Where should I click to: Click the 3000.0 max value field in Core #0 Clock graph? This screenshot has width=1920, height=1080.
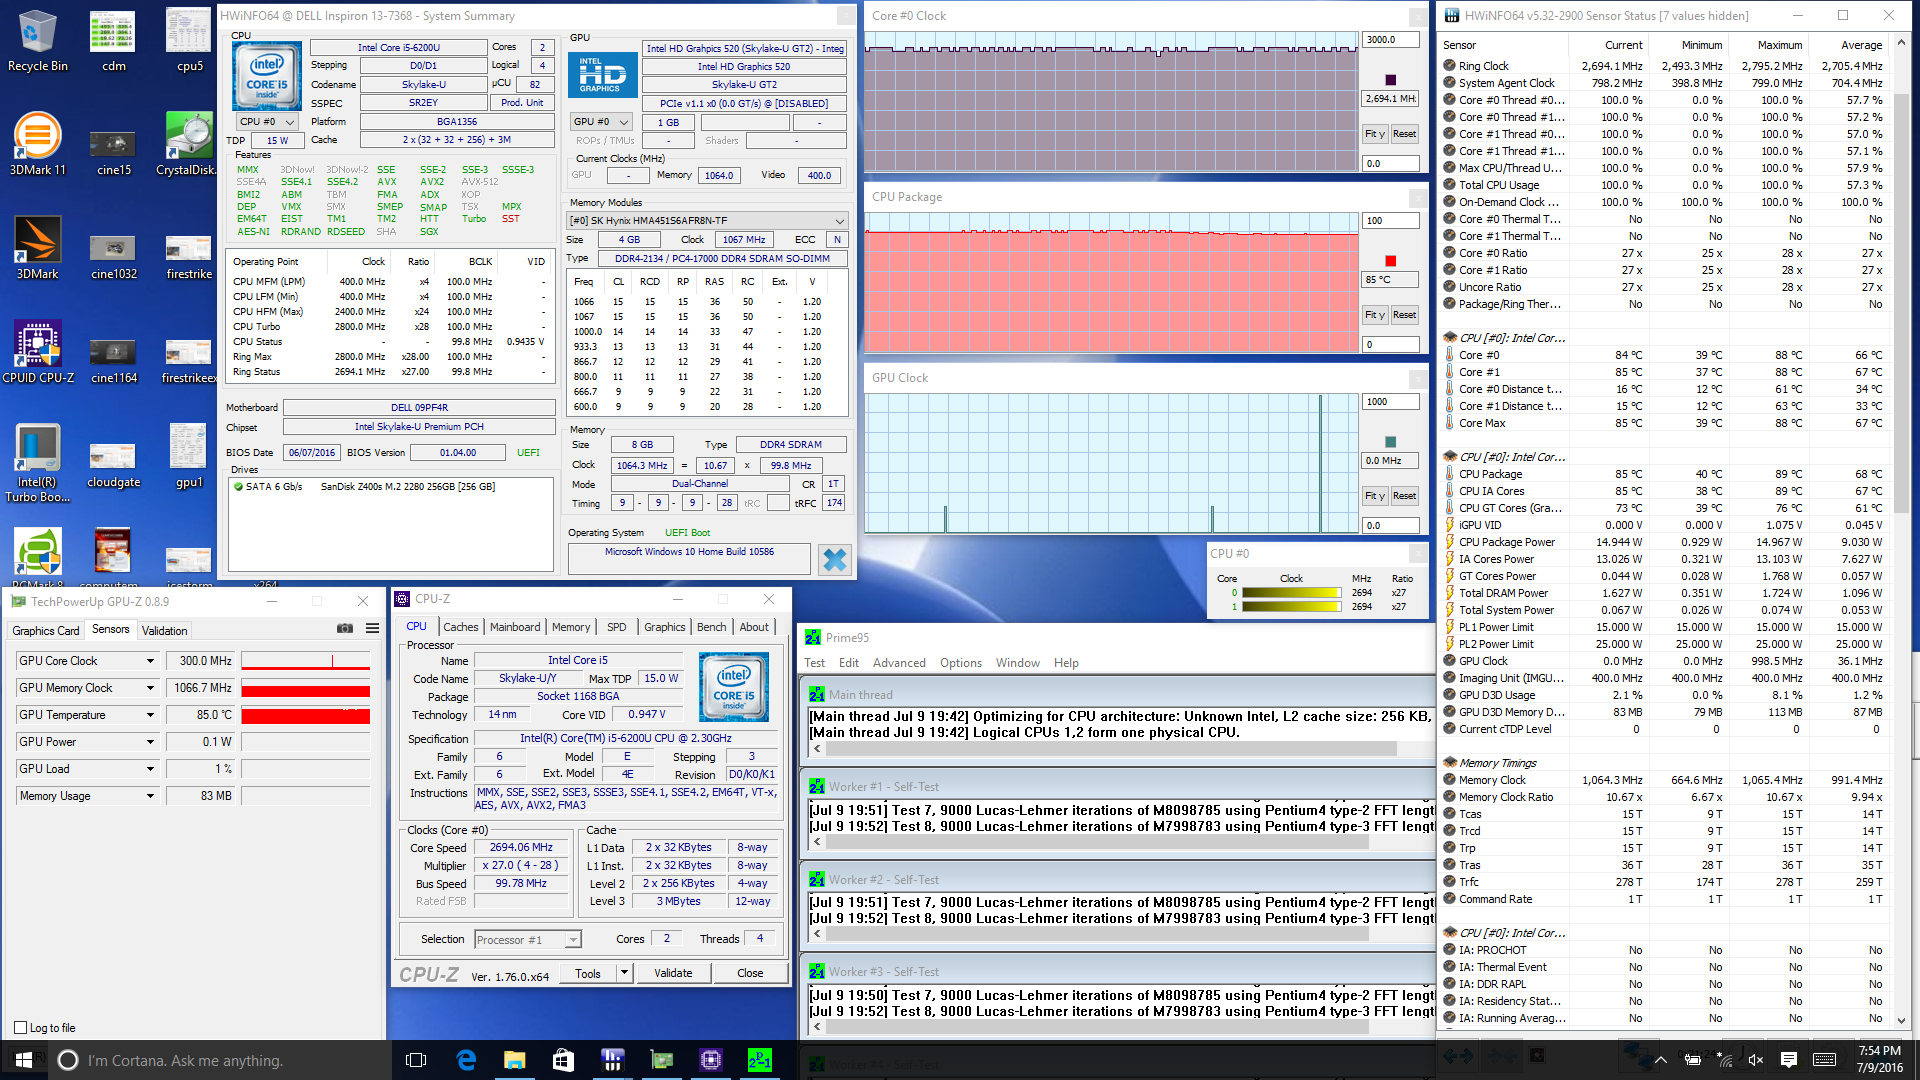tap(1390, 40)
